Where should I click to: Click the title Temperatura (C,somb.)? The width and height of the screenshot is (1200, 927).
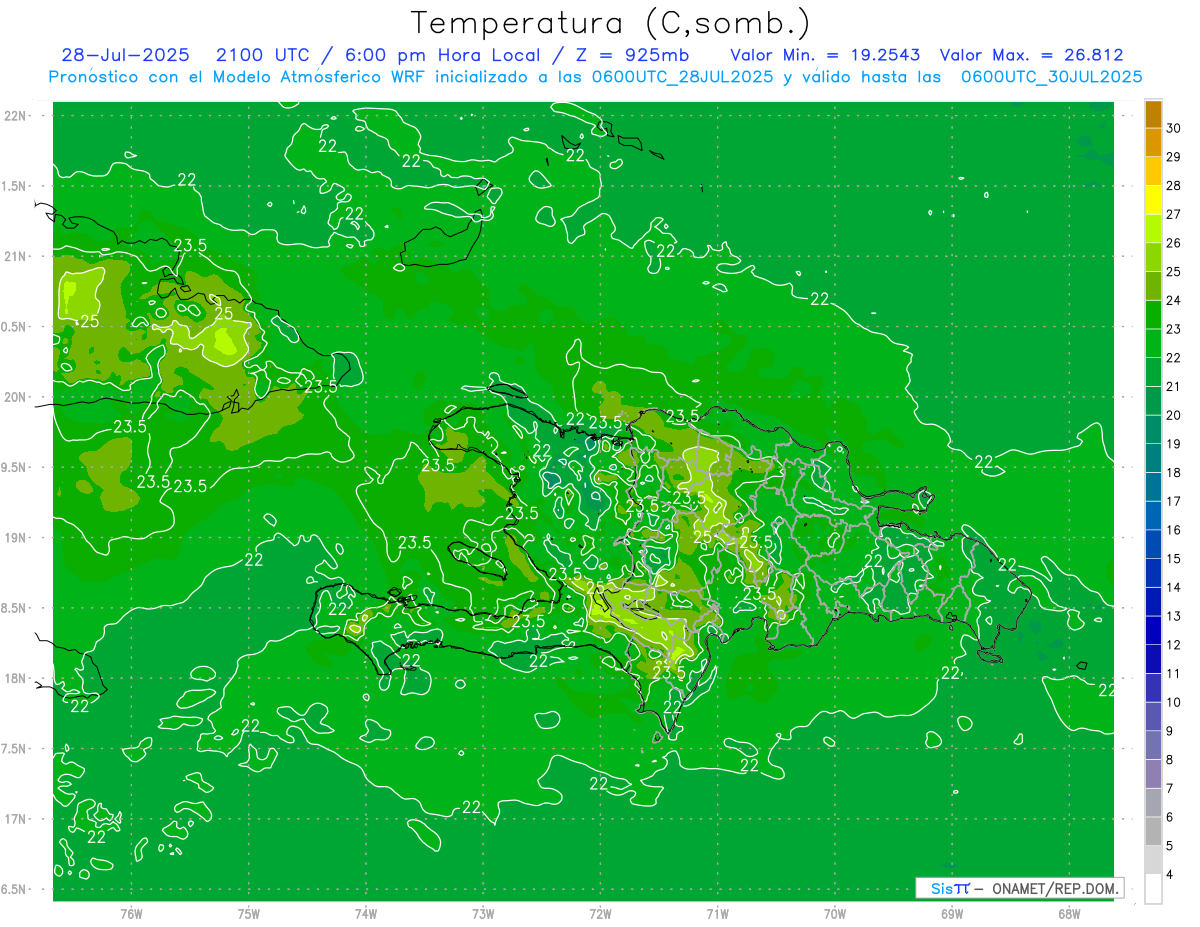[x=611, y=23]
